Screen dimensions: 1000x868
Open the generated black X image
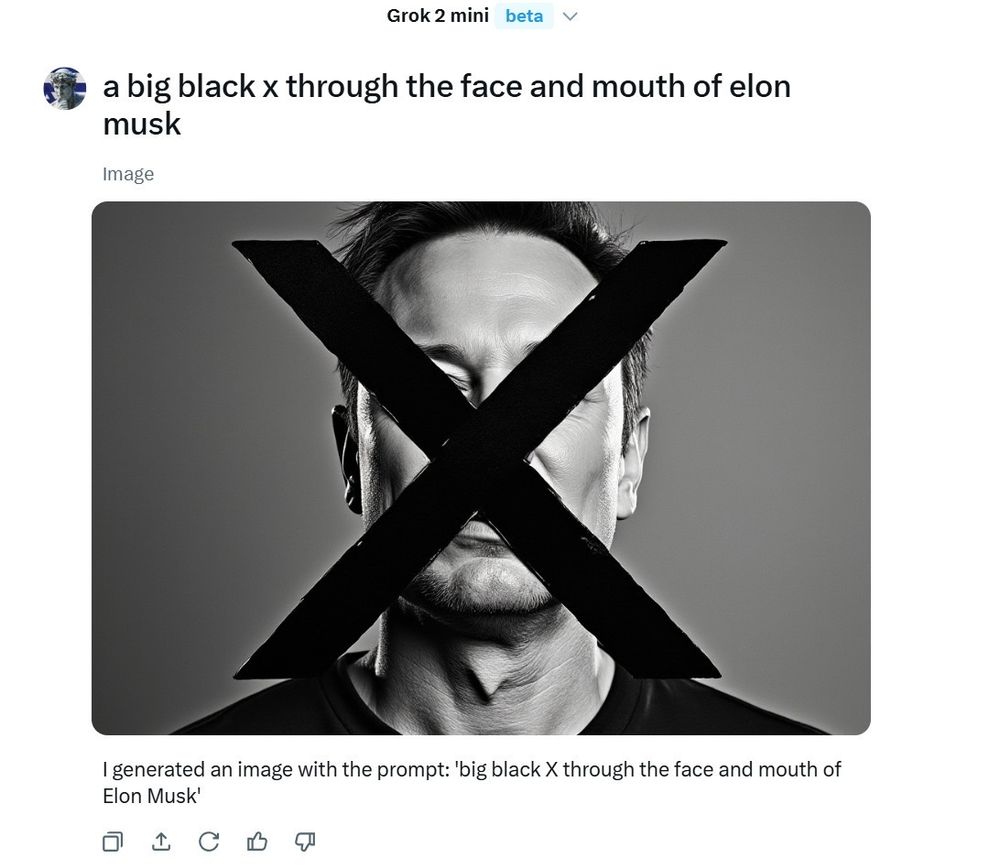(480, 468)
